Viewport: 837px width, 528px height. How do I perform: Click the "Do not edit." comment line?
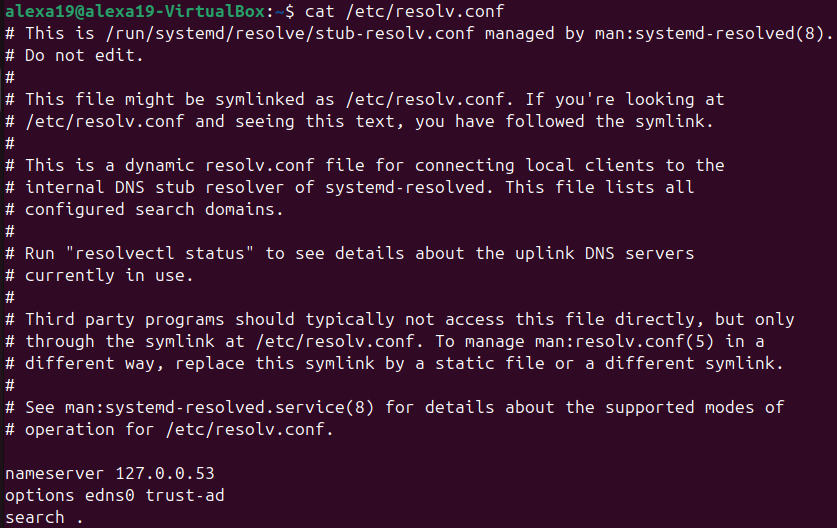click(84, 55)
